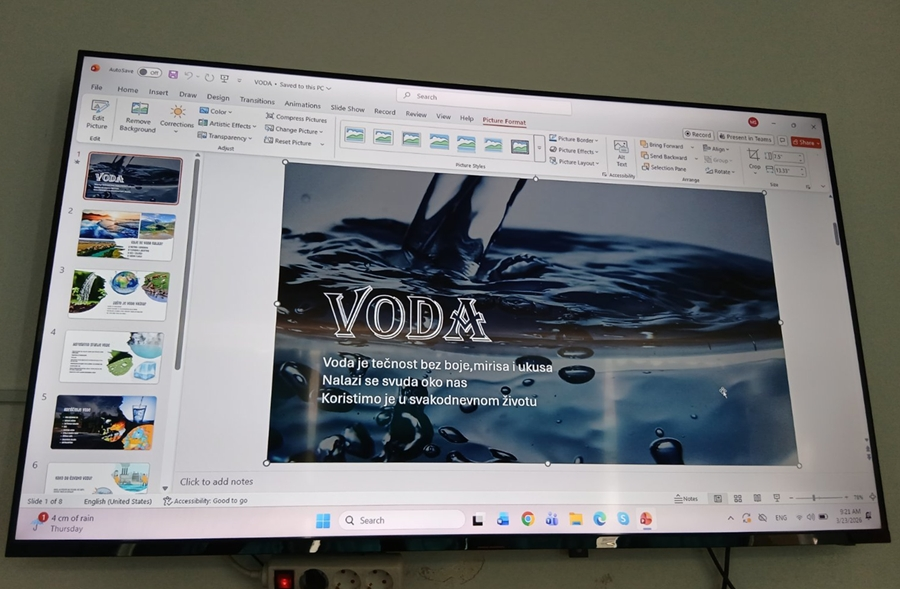The image size is (900, 589).
Task: Open Google Chrome from the taskbar
Action: [x=527, y=519]
